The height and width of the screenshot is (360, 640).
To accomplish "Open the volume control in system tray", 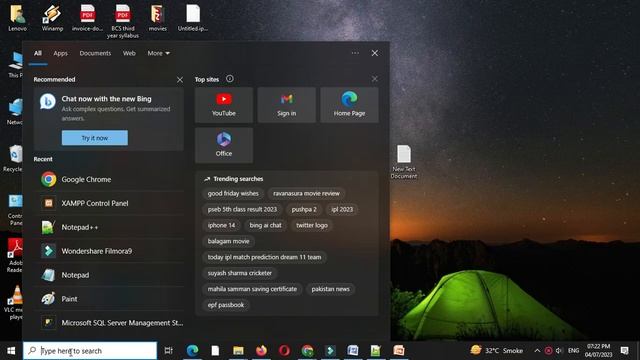I will click(x=559, y=351).
